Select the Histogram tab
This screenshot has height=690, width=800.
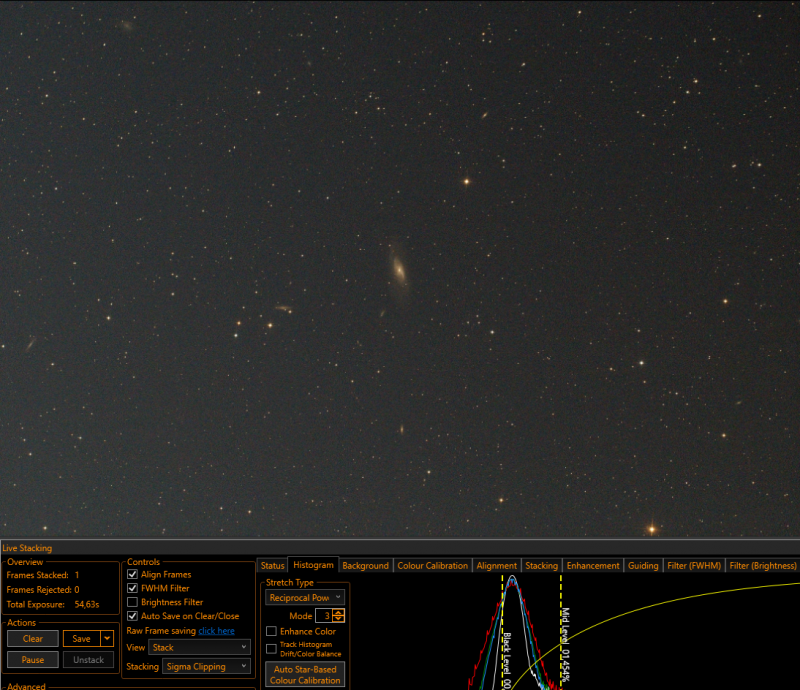click(x=313, y=564)
